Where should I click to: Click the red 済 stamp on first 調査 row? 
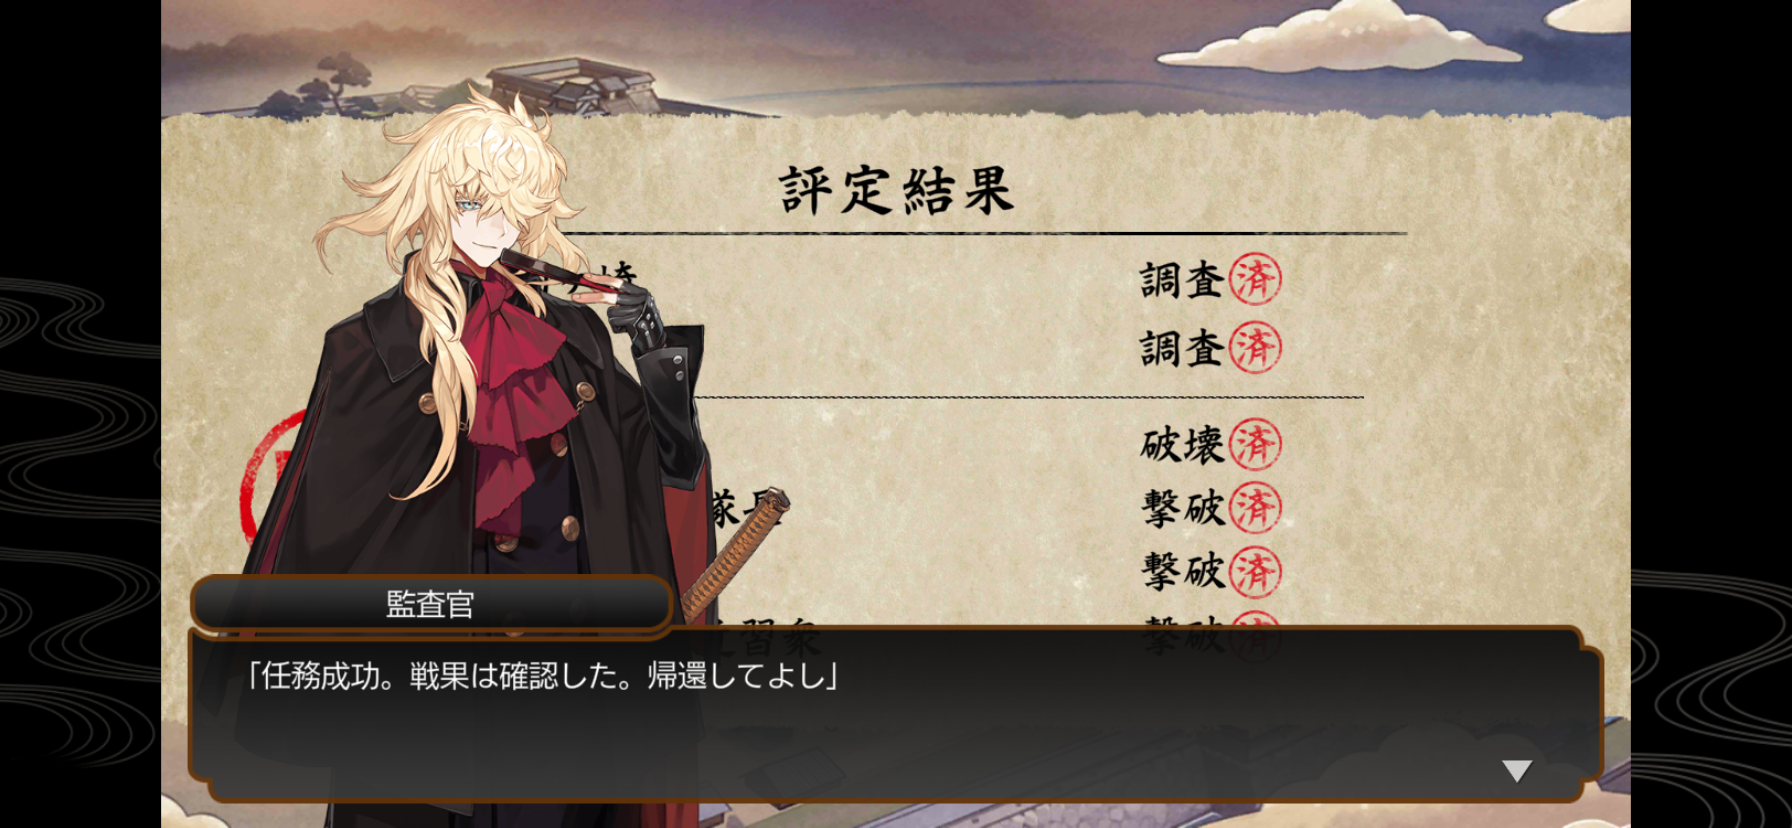pyautogui.click(x=1255, y=280)
